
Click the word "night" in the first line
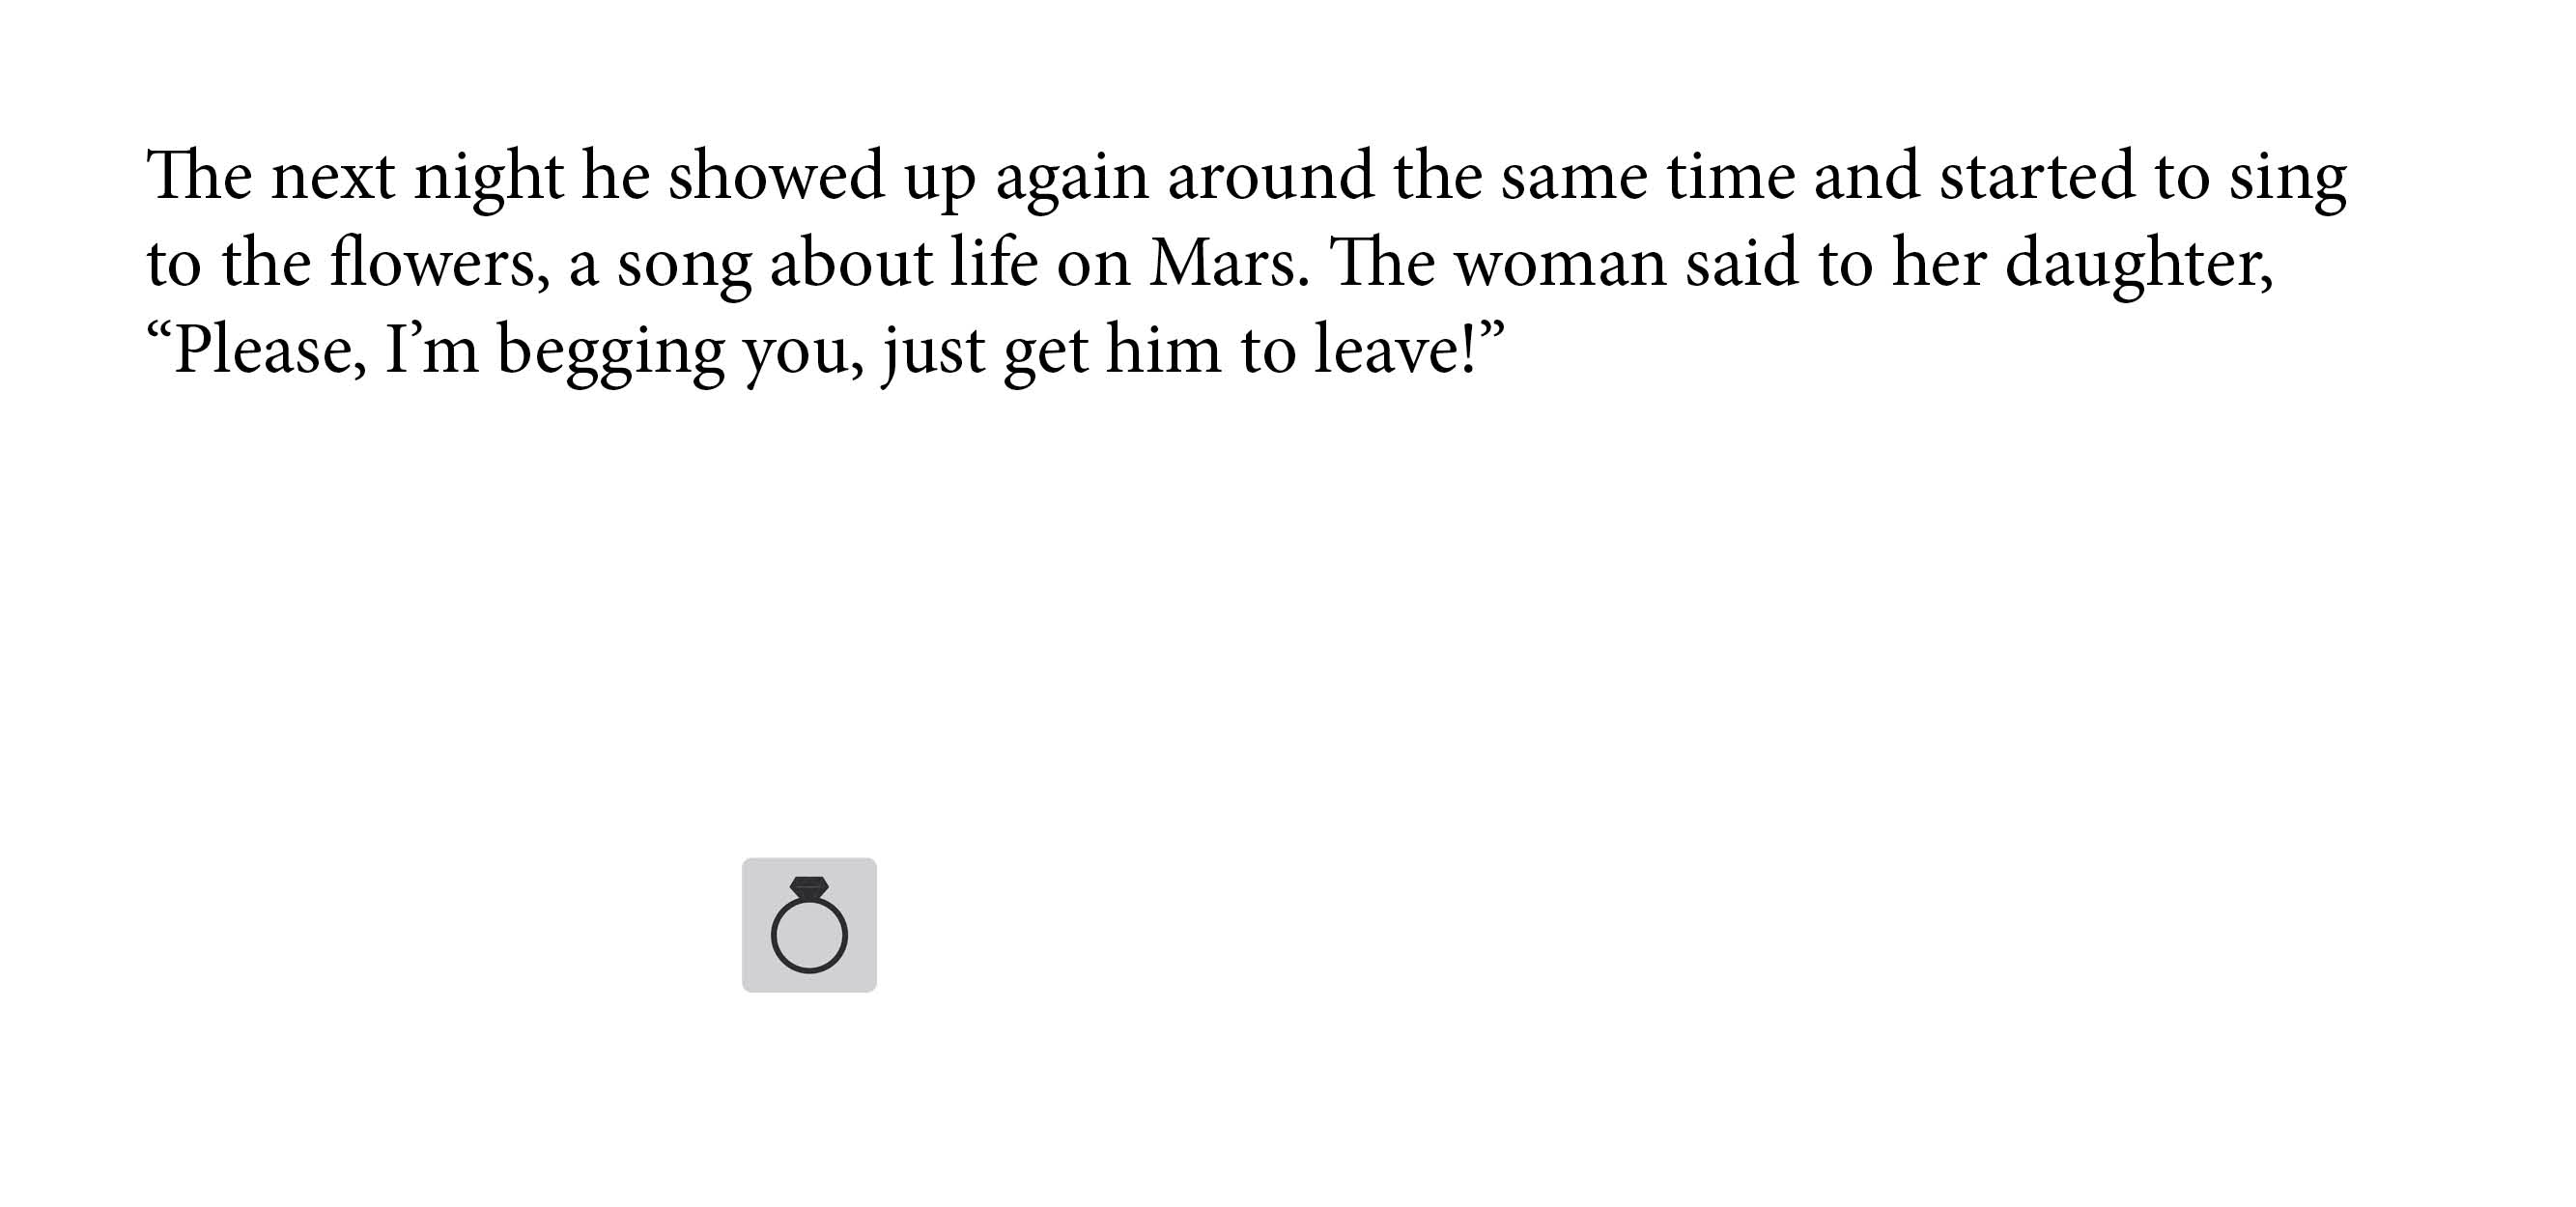(x=488, y=177)
